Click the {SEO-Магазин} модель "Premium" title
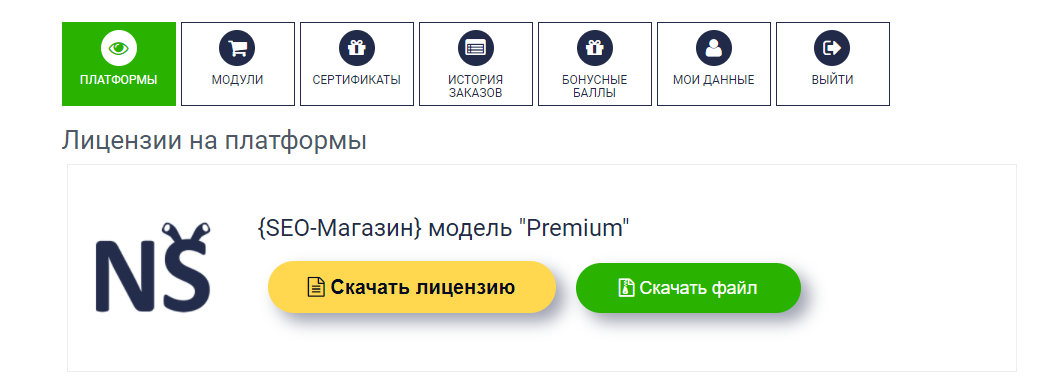The image size is (1062, 384). 444,228
